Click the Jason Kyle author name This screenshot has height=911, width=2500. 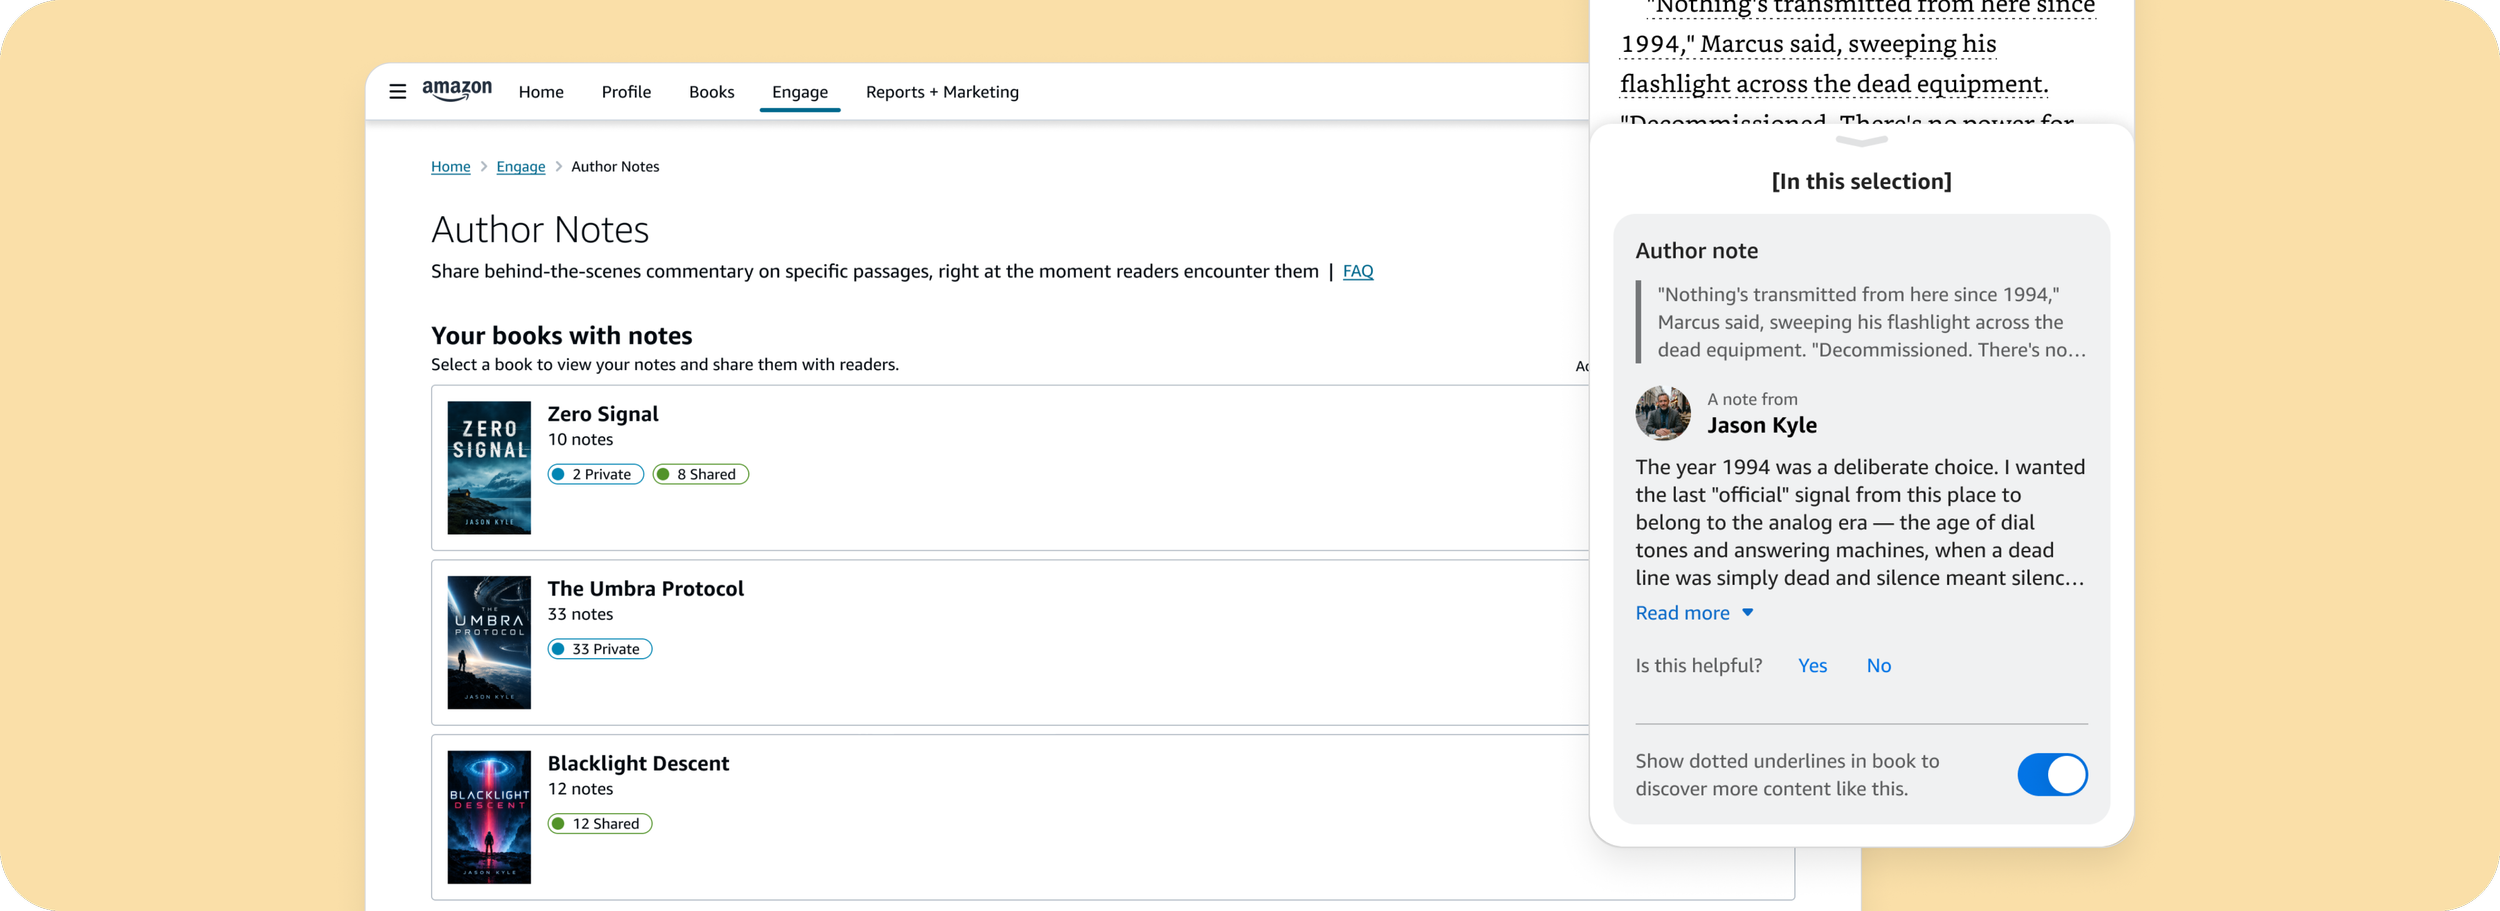1762,425
